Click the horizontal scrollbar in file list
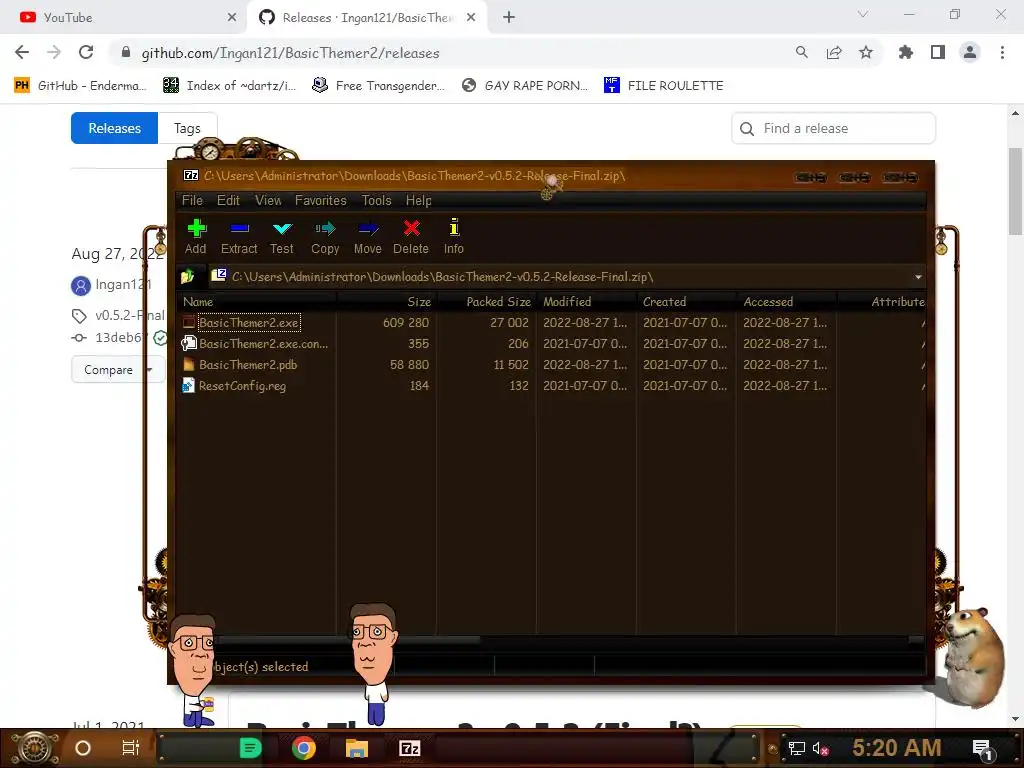 (349, 639)
